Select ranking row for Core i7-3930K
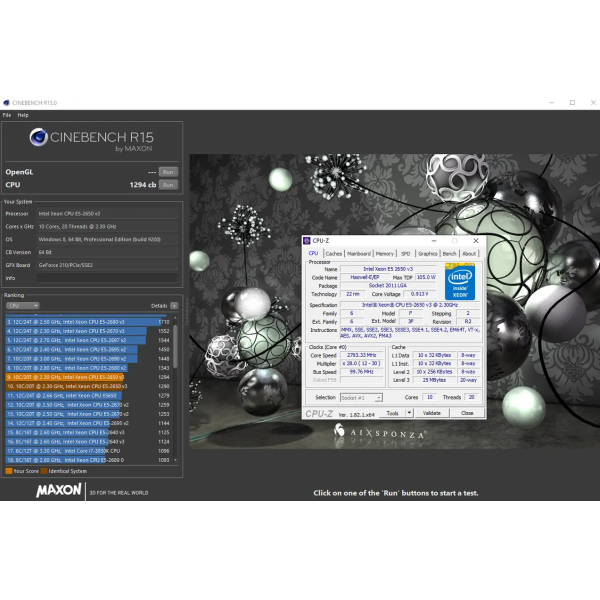 click(88, 451)
